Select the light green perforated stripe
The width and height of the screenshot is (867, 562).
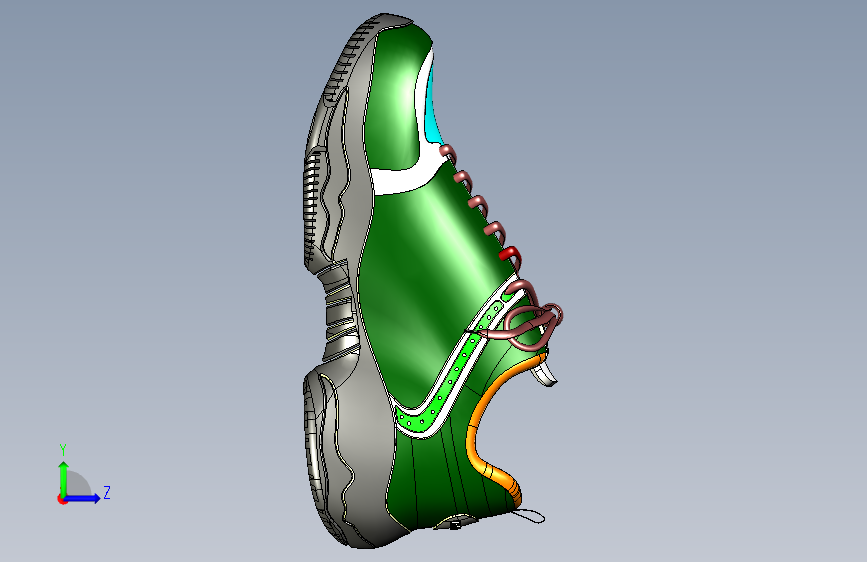[456, 368]
